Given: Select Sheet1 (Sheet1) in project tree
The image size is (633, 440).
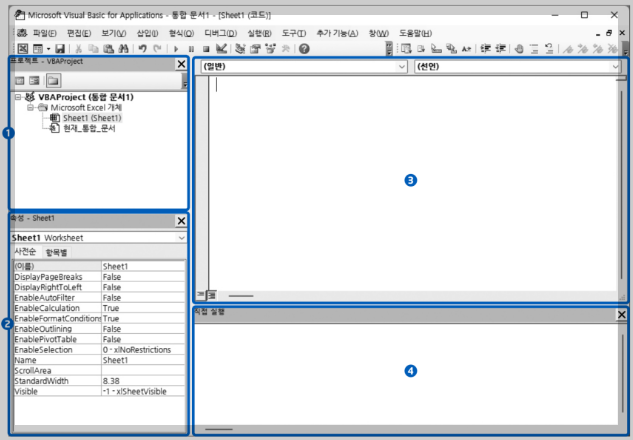Looking at the screenshot, I should 92,118.
